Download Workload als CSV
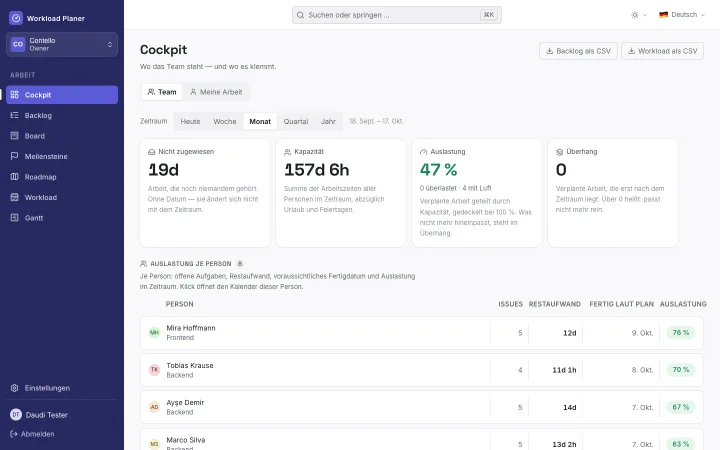Screen dimensions: 720x450 pyautogui.click(x=662, y=51)
